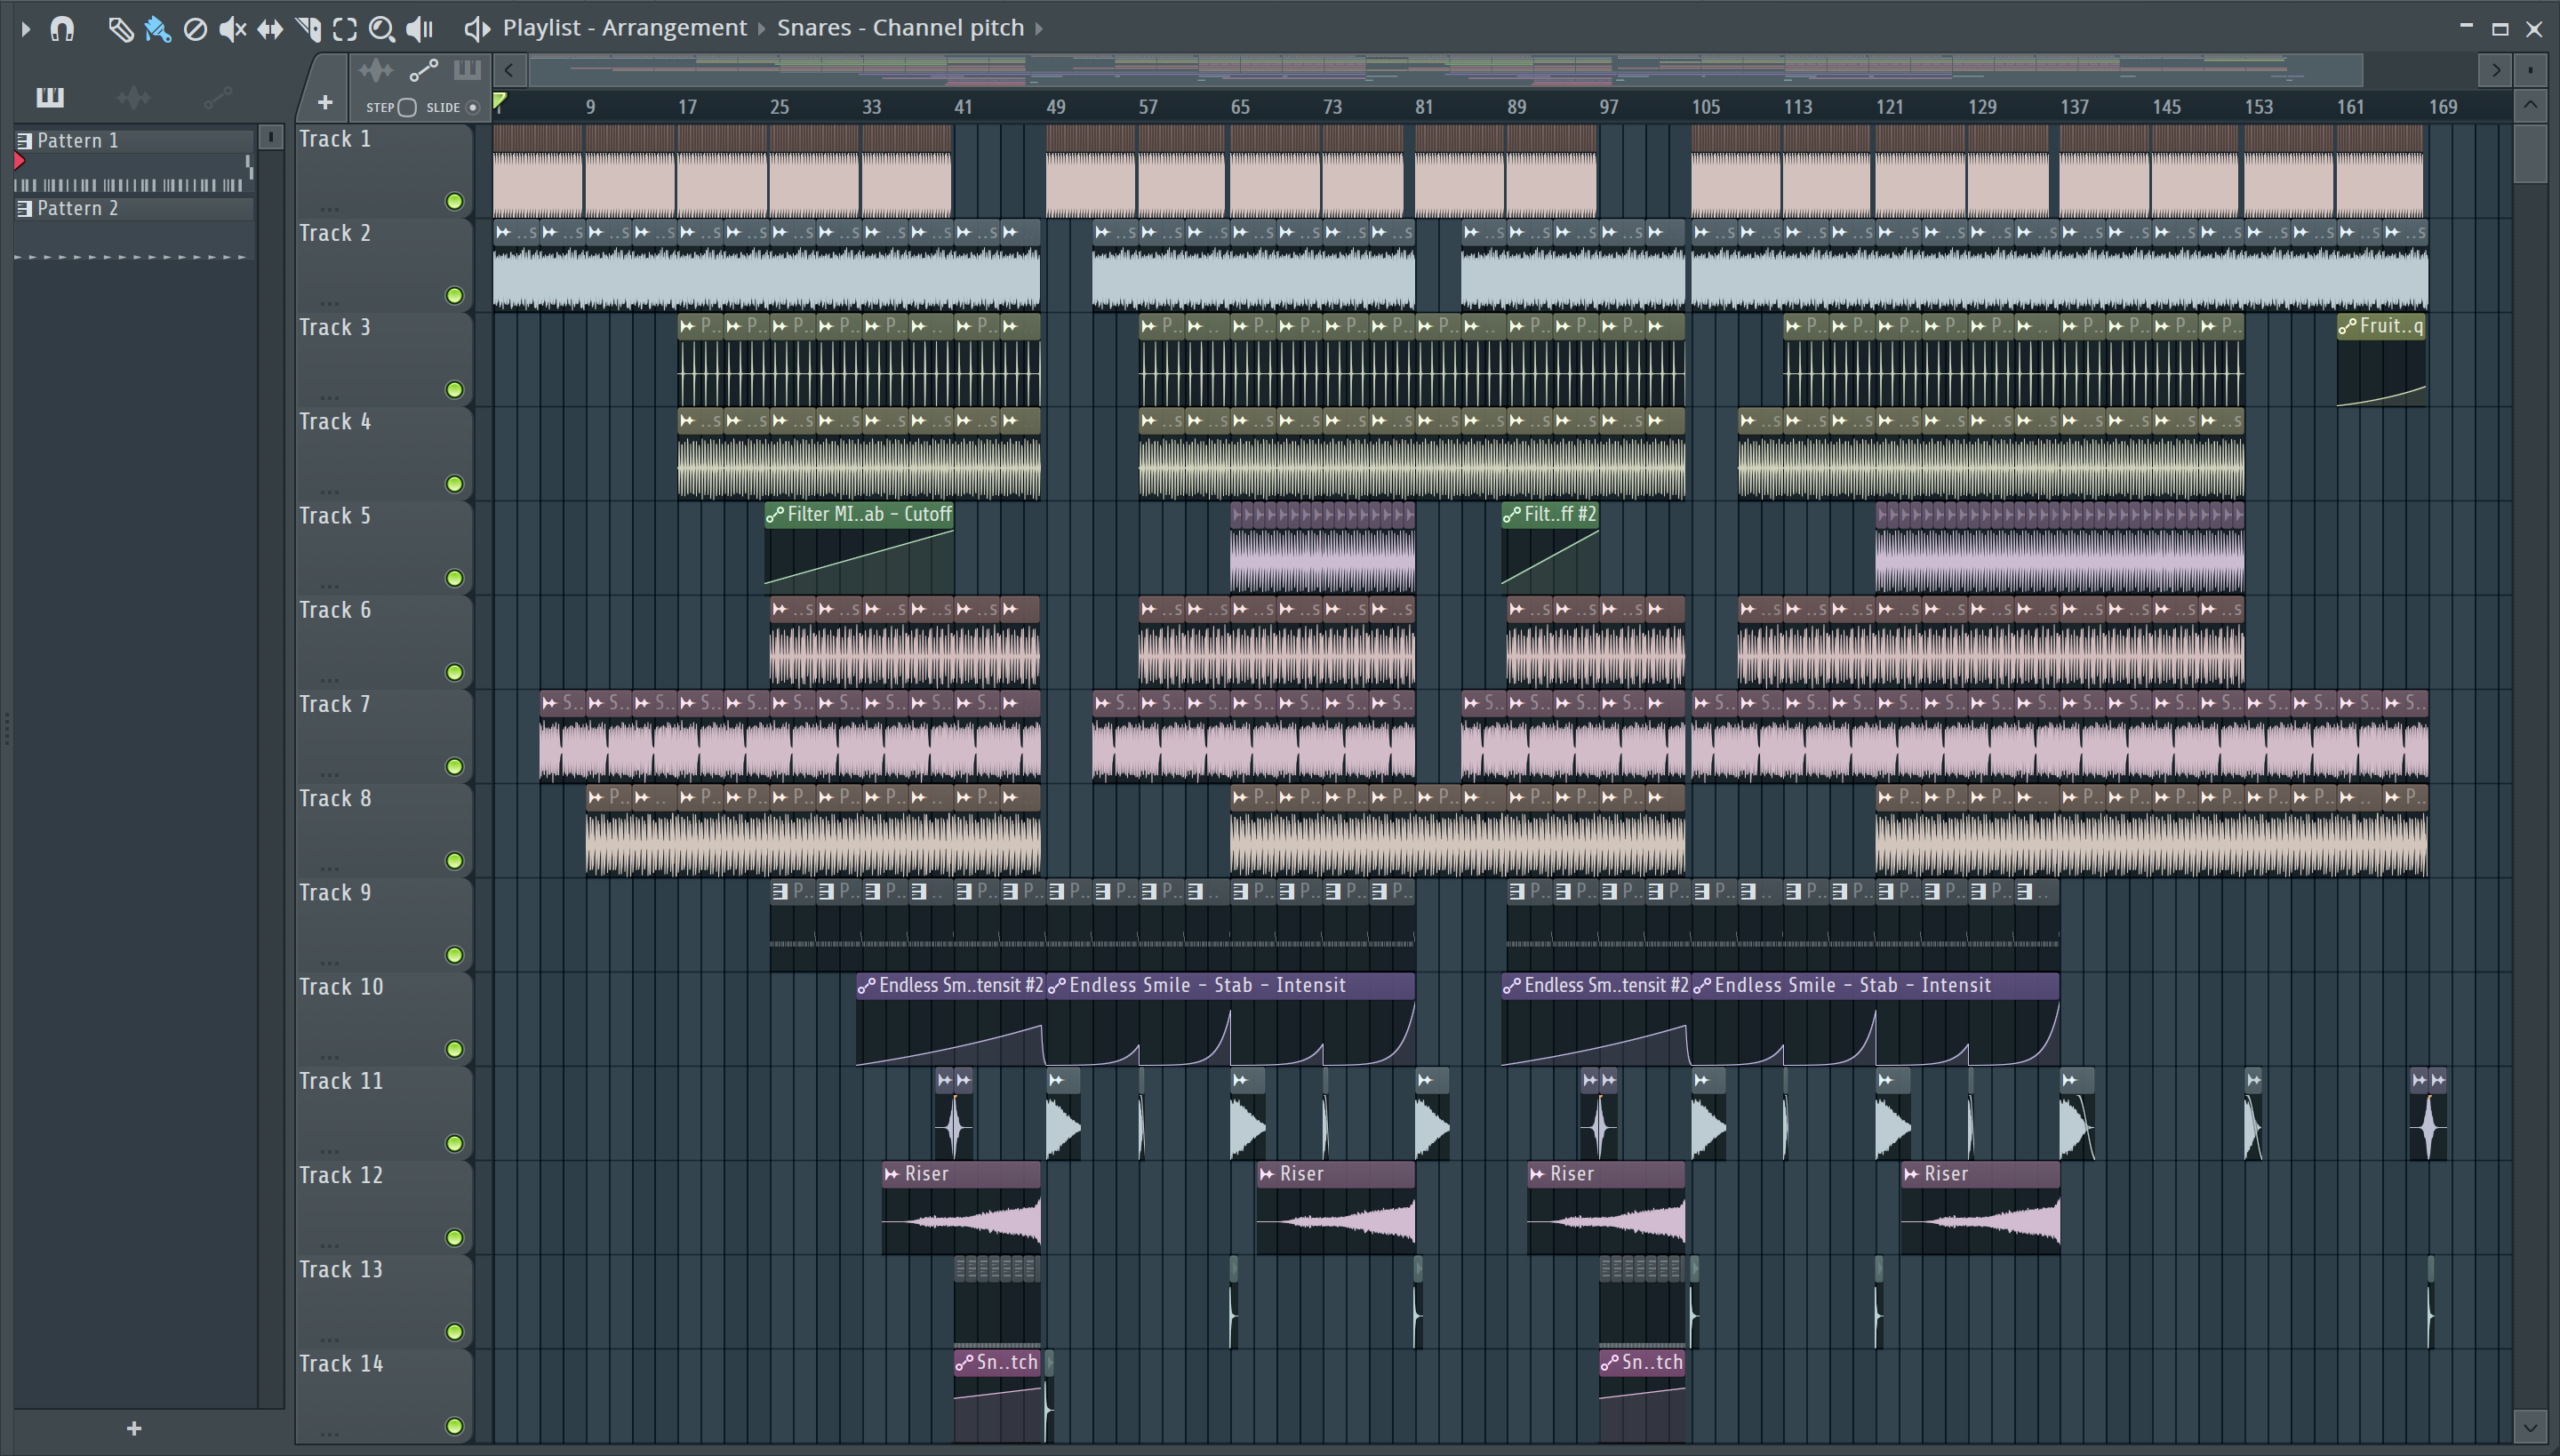Open Track 4 options via its dots
This screenshot has height=1456, width=2560.
pos(329,491)
